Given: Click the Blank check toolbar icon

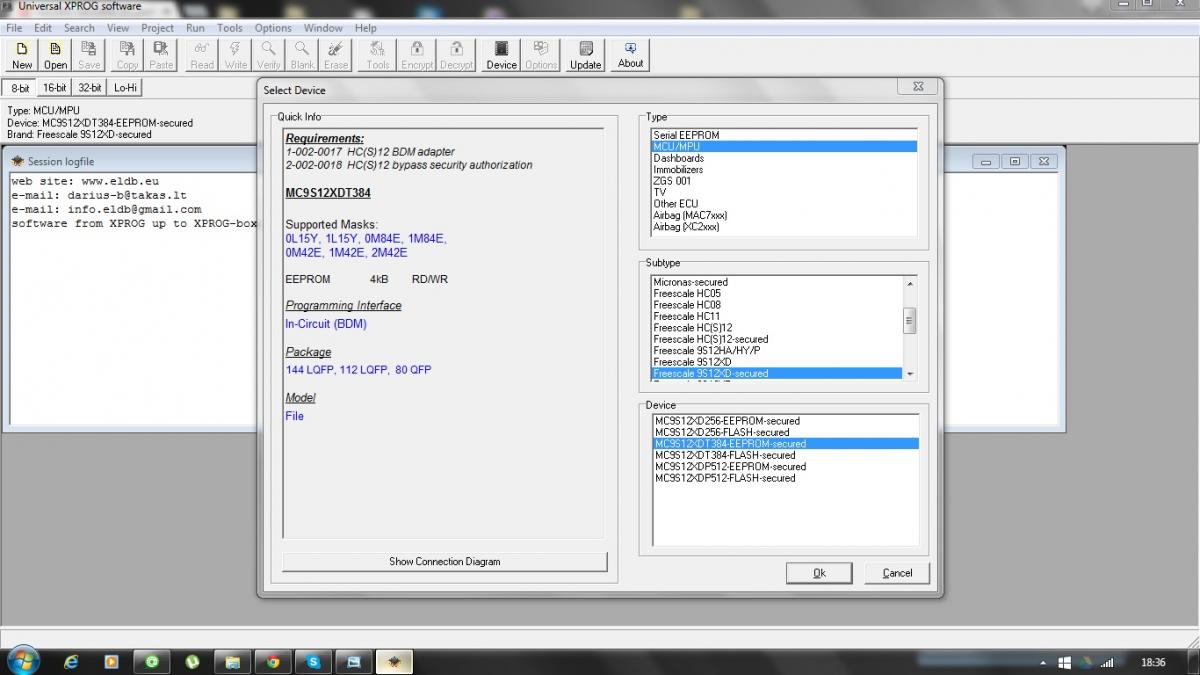Looking at the screenshot, I should click(302, 55).
